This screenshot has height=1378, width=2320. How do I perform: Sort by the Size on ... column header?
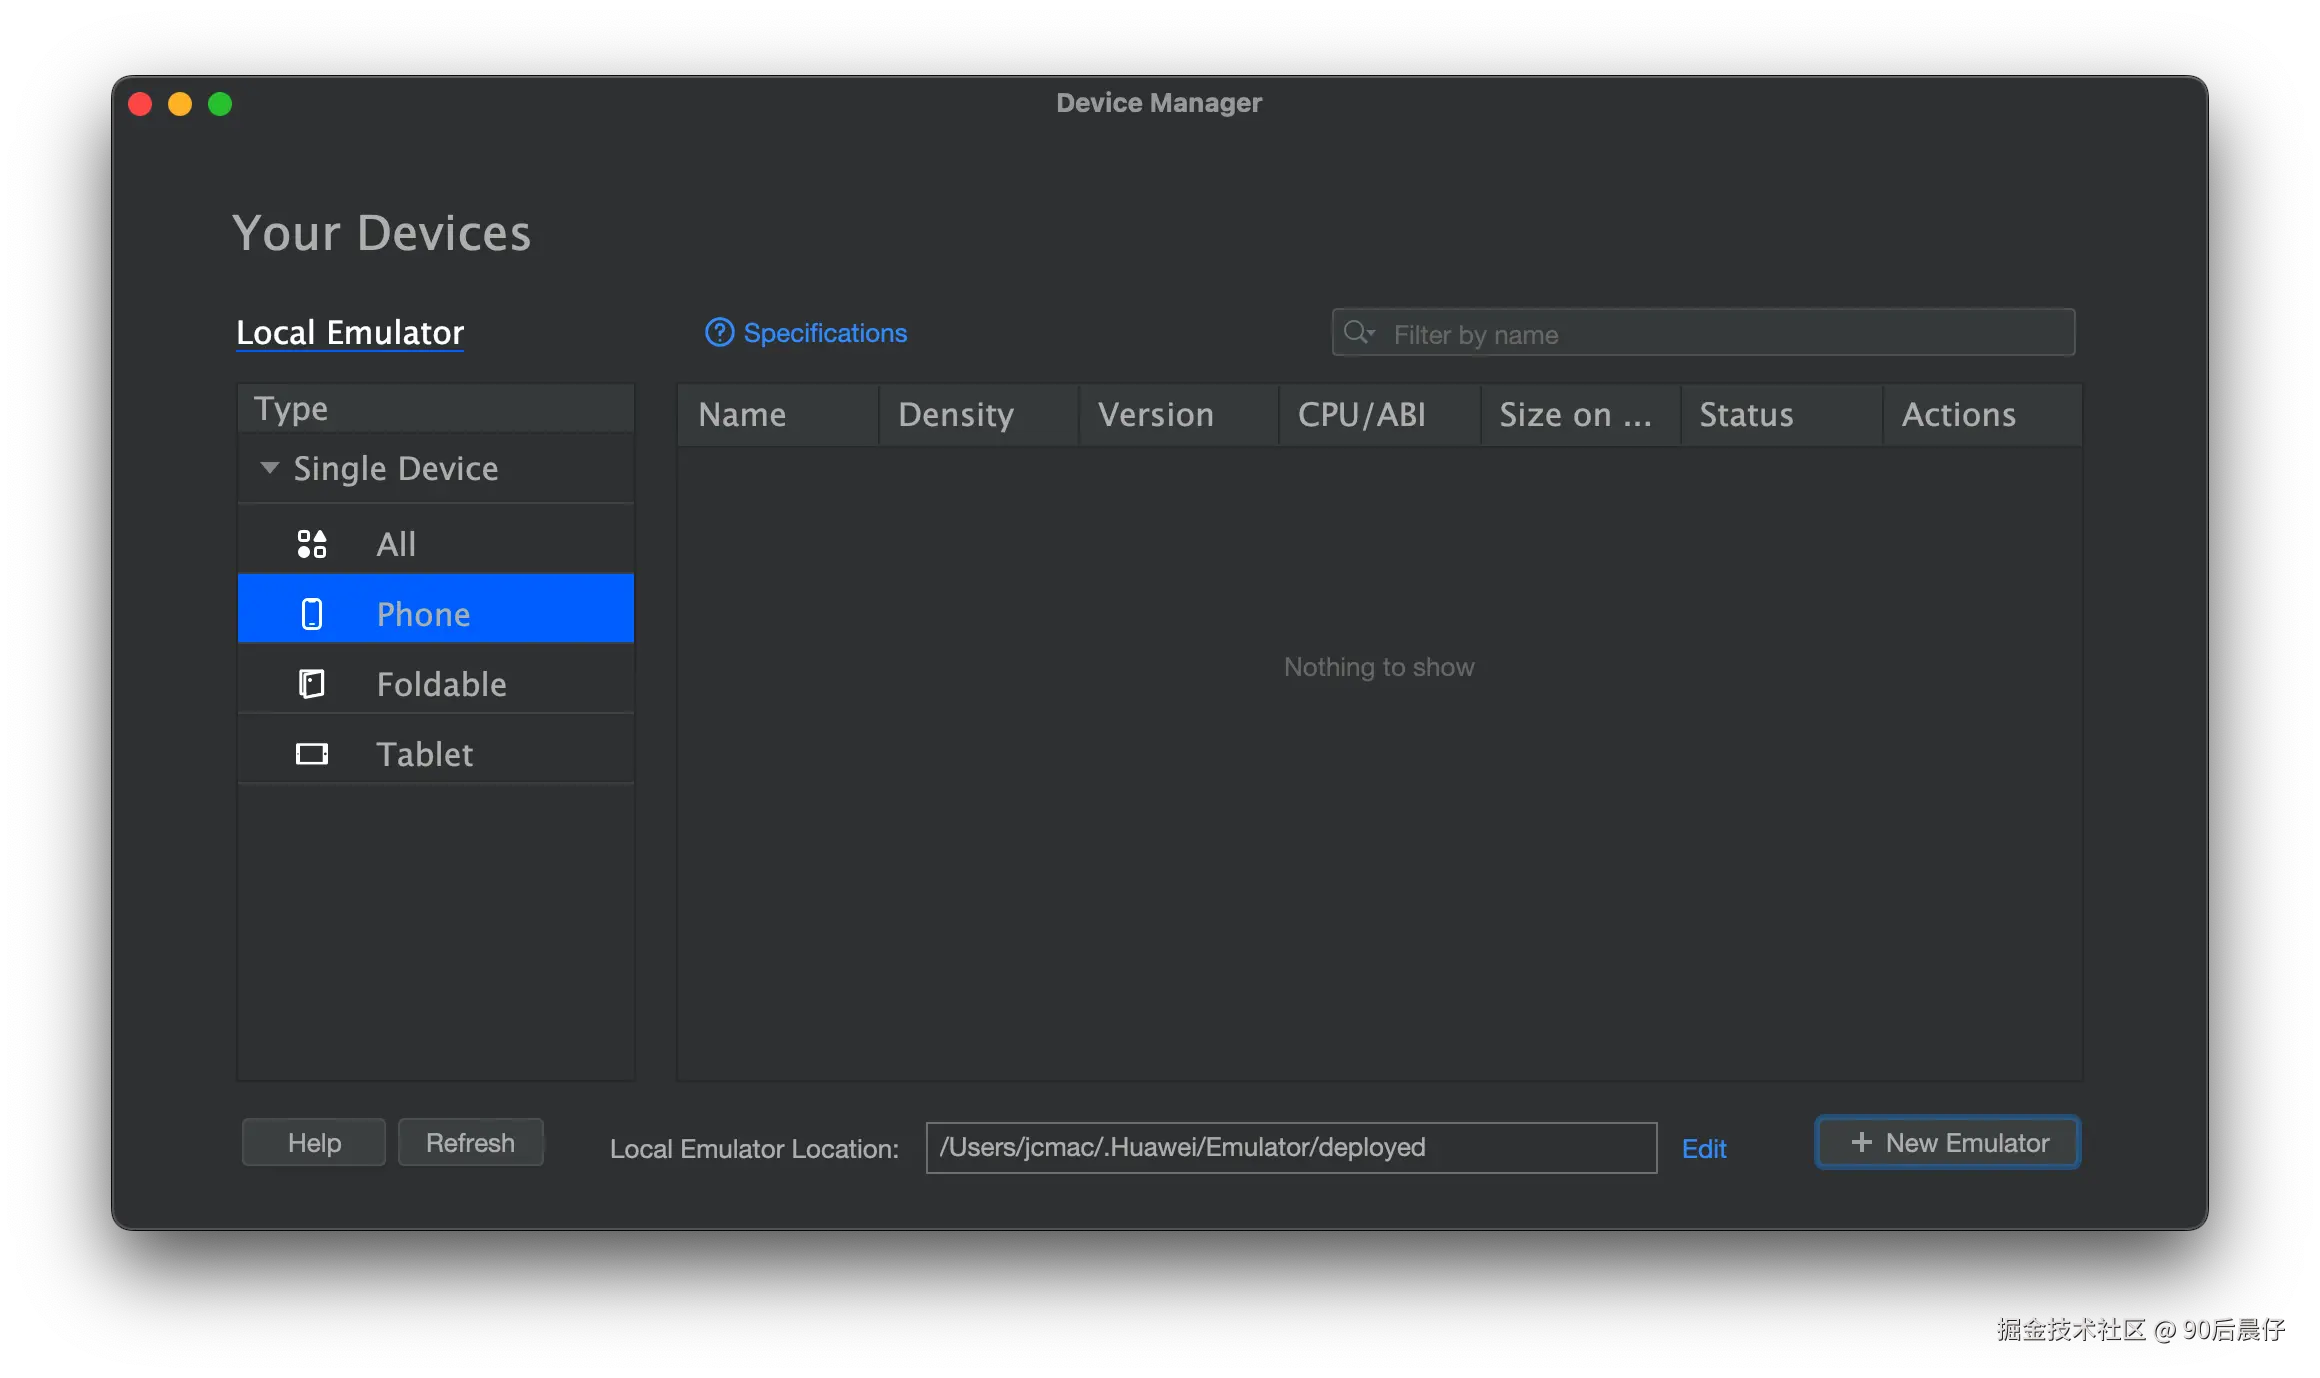click(x=1581, y=415)
